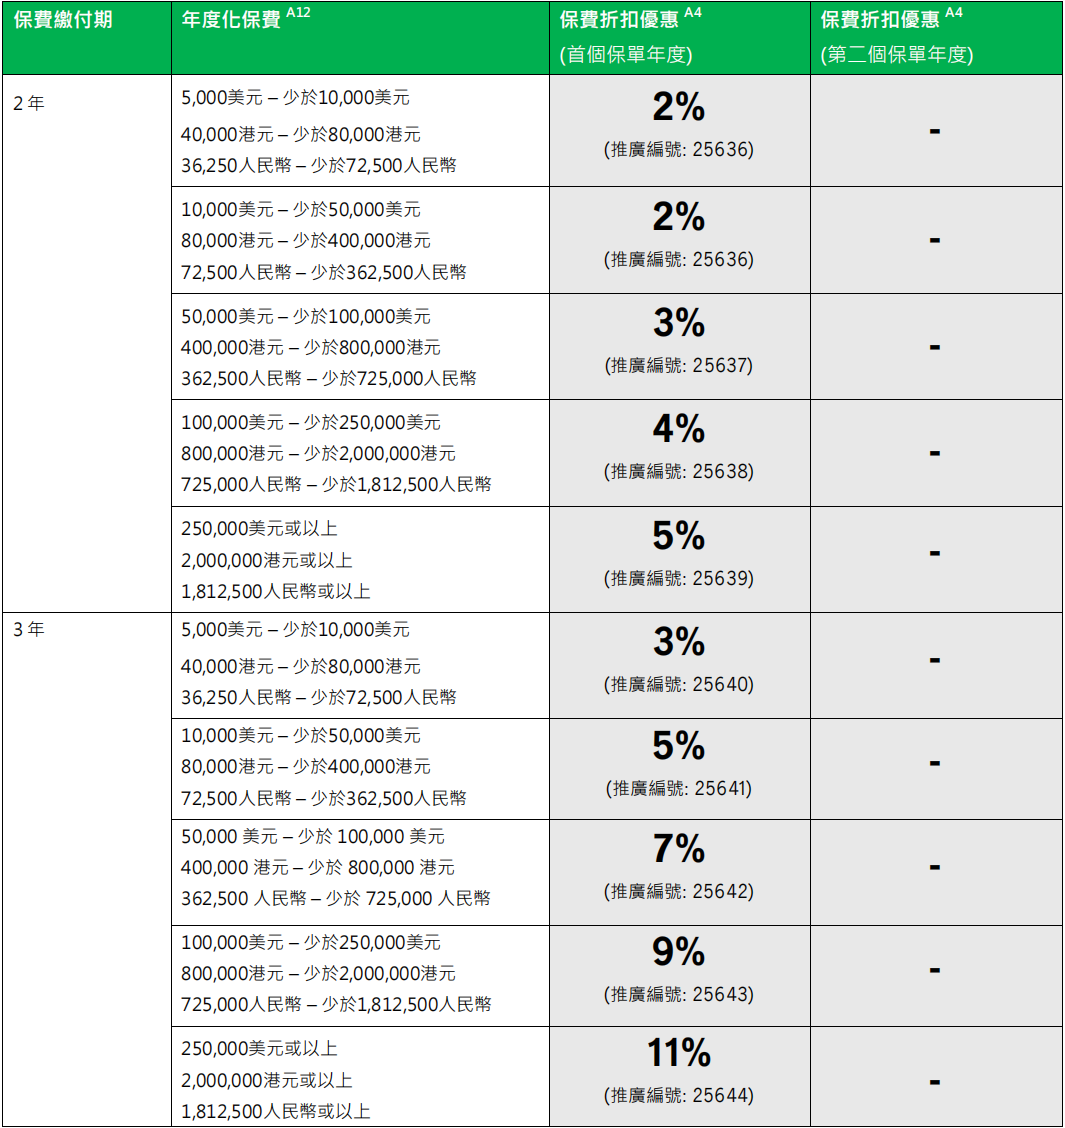The height and width of the screenshot is (1128, 1065).
Task: Click the A12 footnote superscript
Action: [298, 14]
